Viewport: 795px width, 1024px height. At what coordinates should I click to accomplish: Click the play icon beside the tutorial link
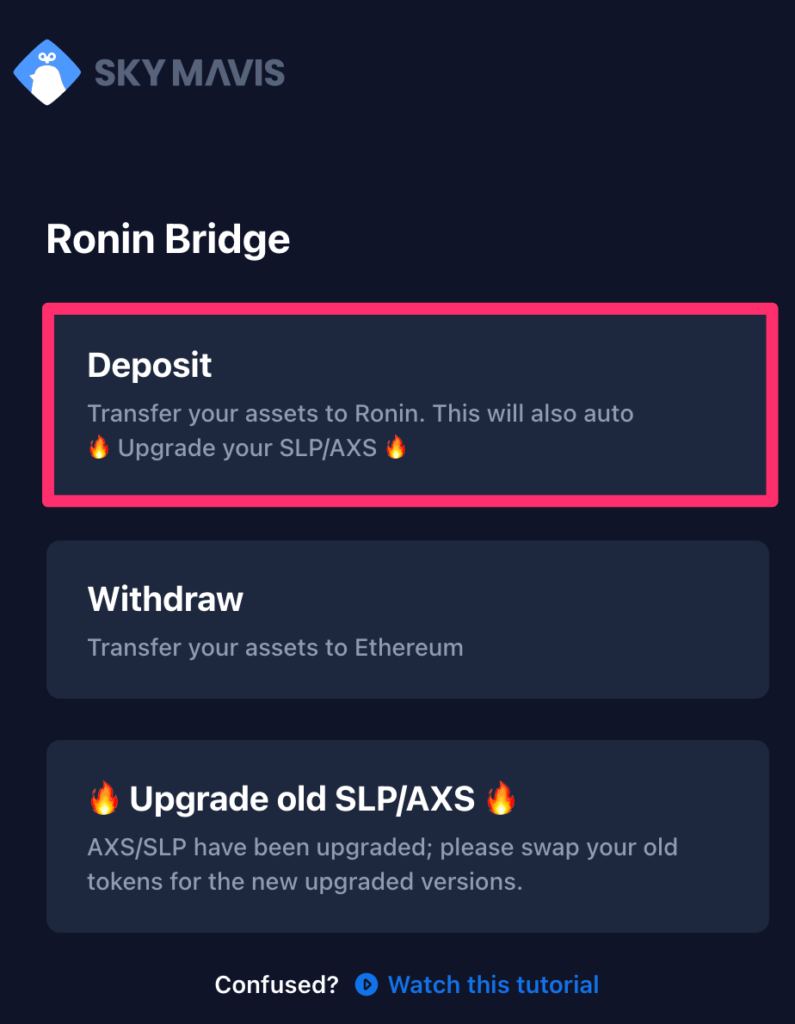[x=366, y=984]
